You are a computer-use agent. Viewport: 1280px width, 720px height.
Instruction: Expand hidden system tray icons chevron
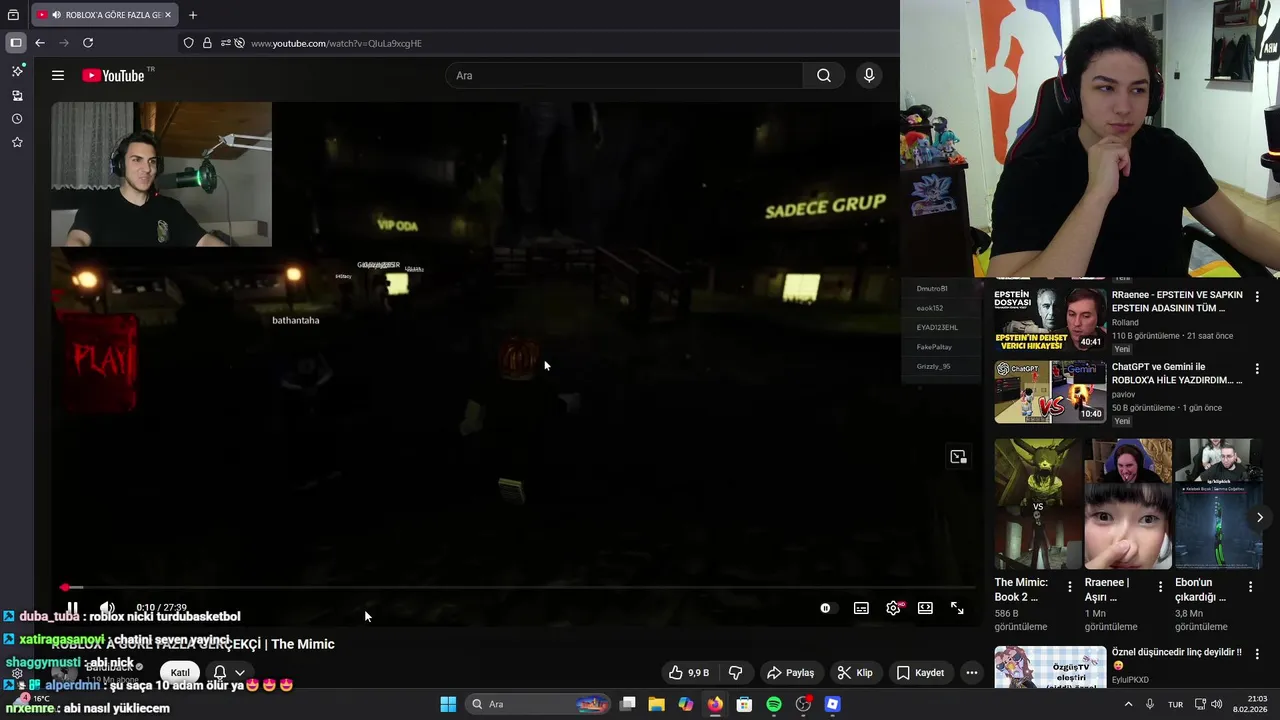tap(1129, 704)
